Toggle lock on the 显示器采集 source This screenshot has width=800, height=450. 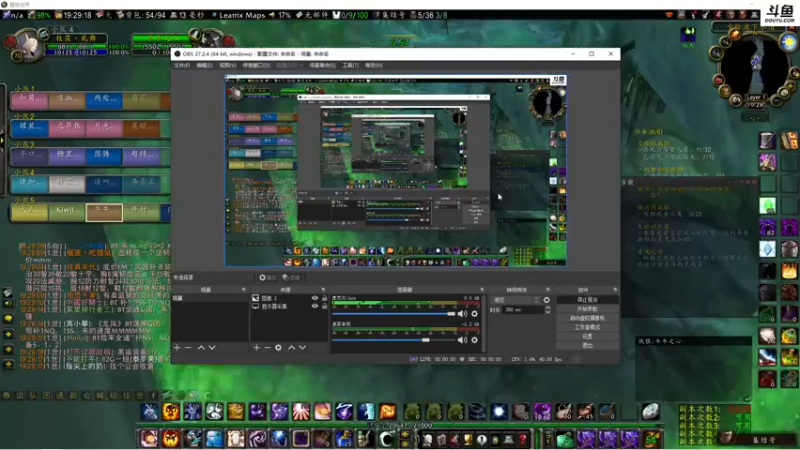(x=324, y=306)
